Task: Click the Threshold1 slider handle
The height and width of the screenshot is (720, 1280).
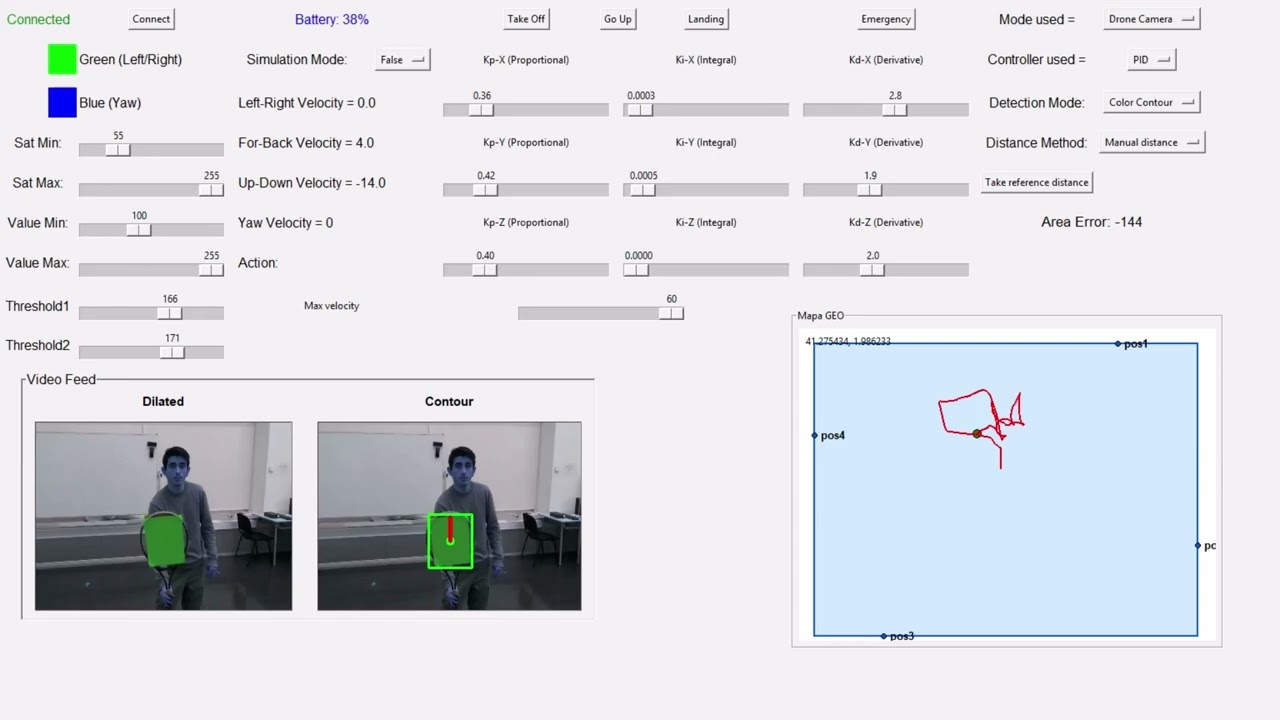Action: click(170, 313)
